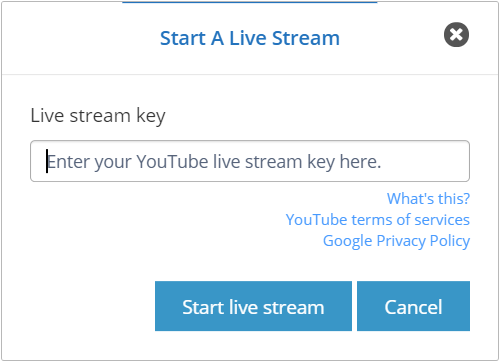Cancel the live stream dialog
The image size is (500, 362).
pyautogui.click(x=413, y=306)
